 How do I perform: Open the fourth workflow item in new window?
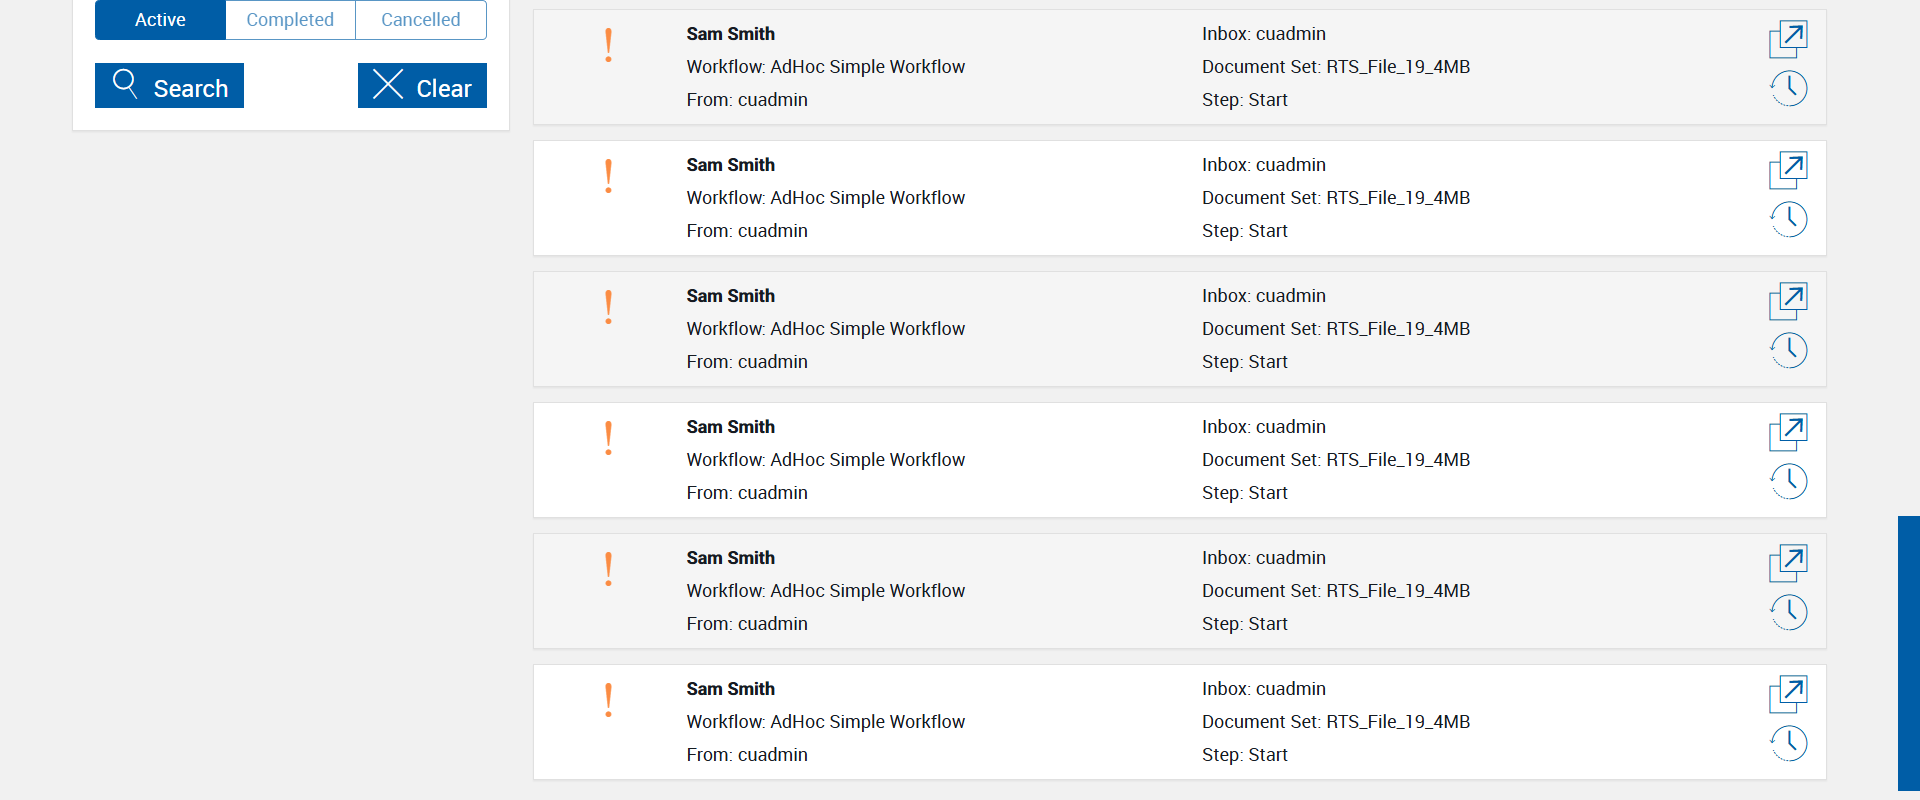(x=1788, y=433)
